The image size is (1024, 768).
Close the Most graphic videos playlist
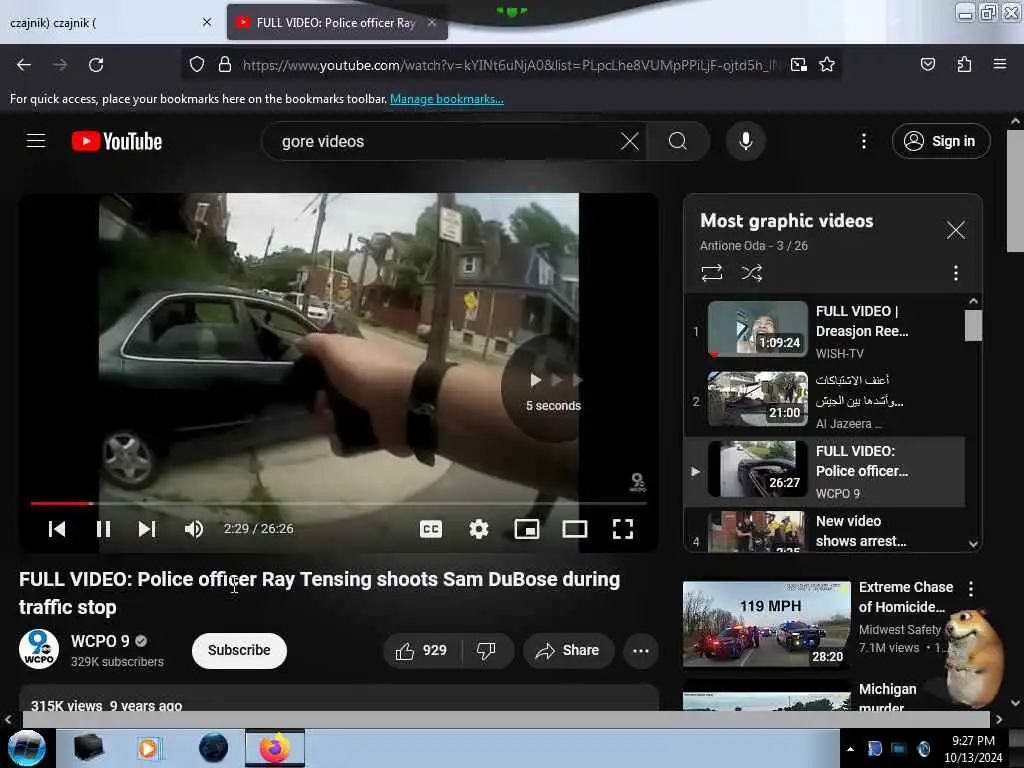[955, 230]
